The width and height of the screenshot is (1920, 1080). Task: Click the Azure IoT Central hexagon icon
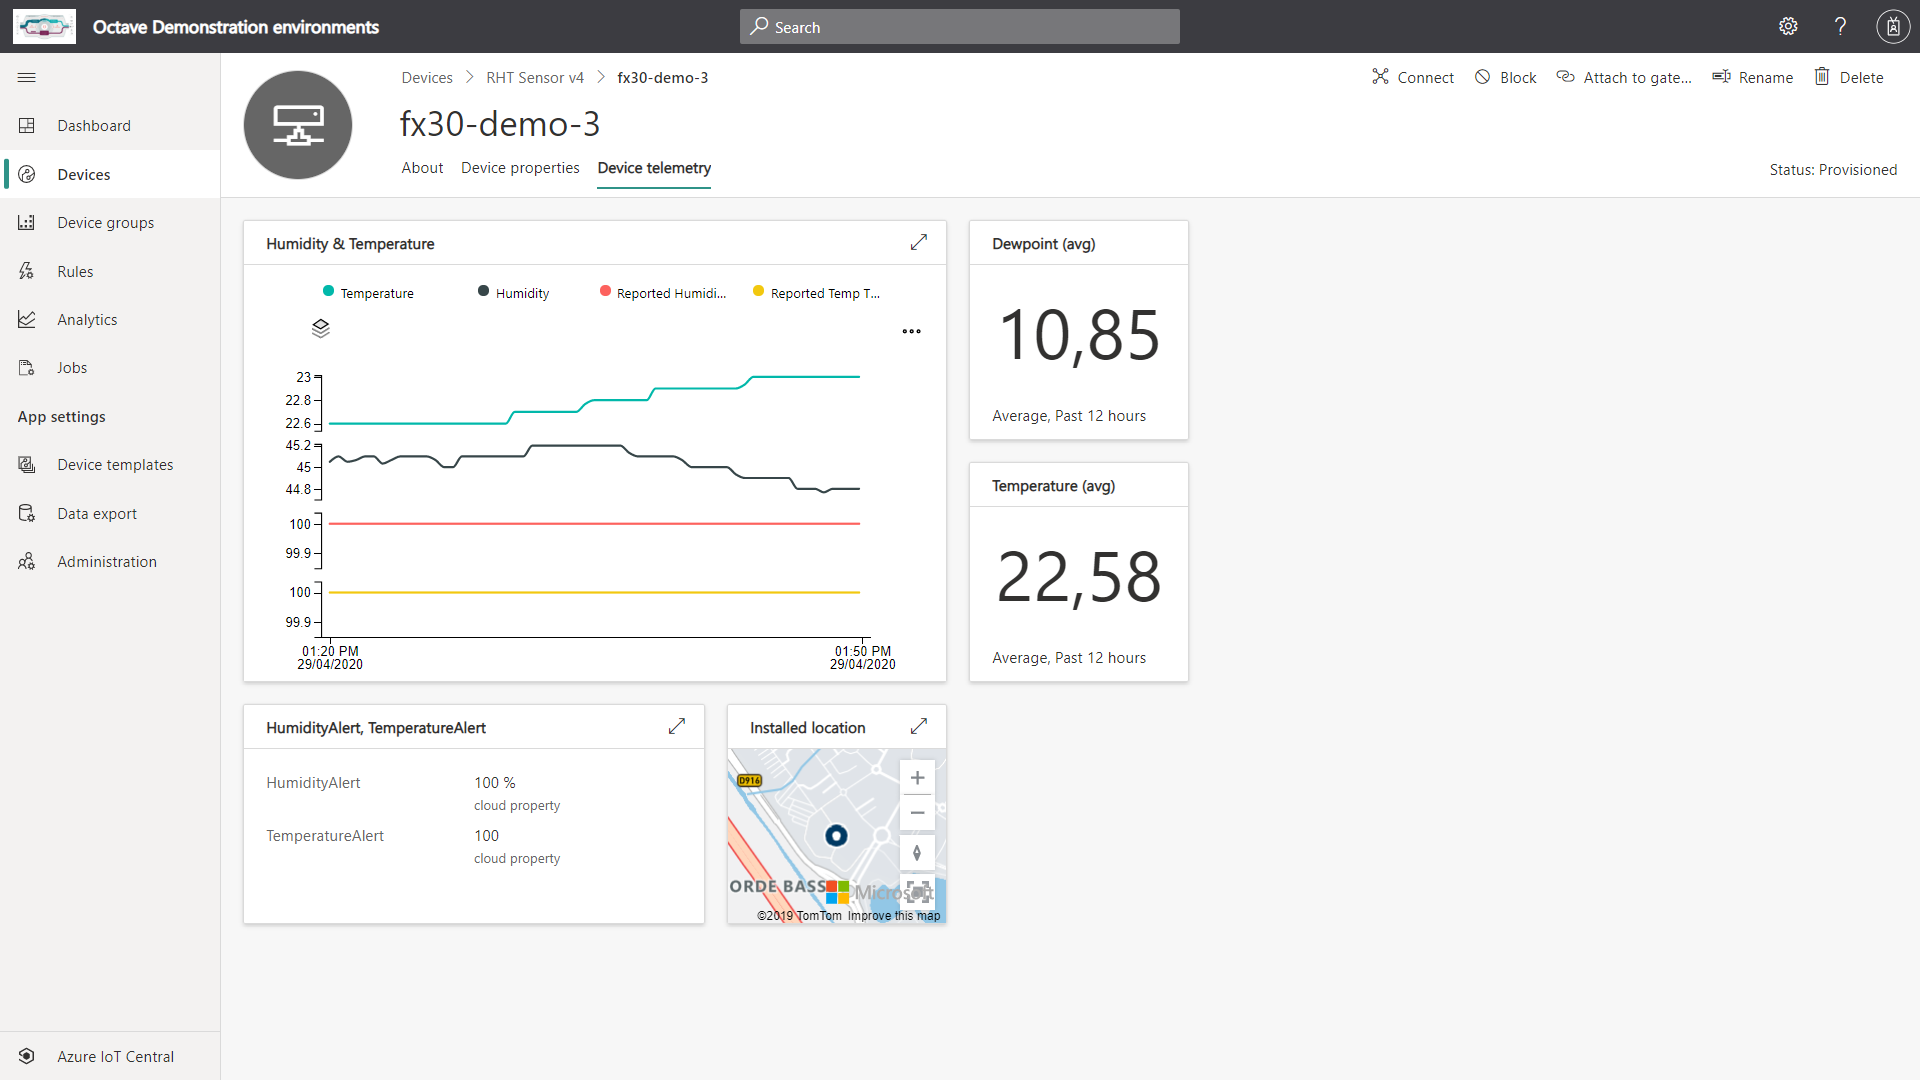click(x=27, y=1056)
